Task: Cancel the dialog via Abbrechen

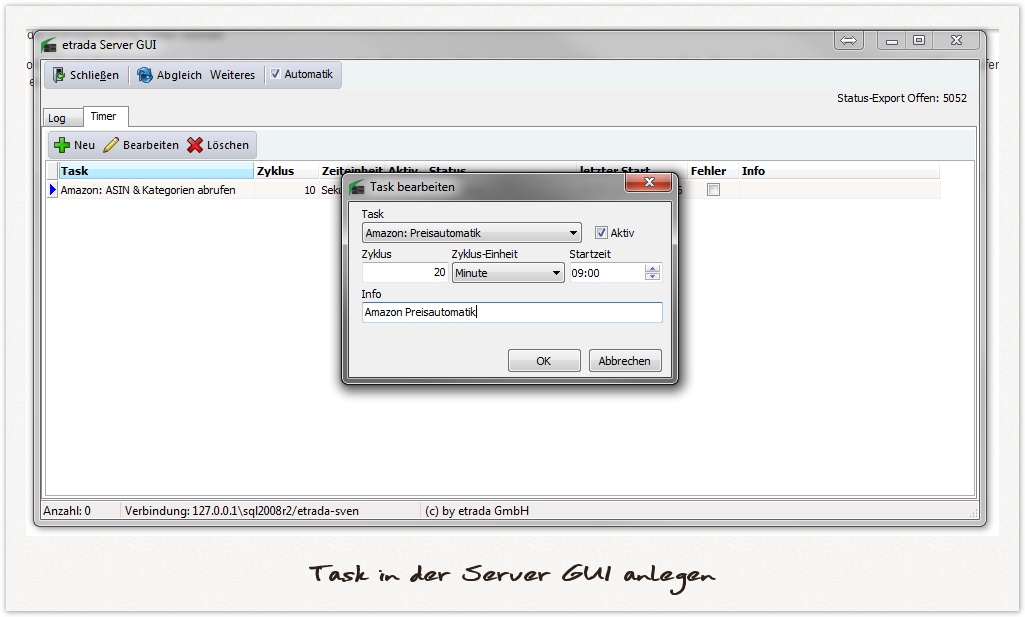Action: pyautogui.click(x=624, y=360)
